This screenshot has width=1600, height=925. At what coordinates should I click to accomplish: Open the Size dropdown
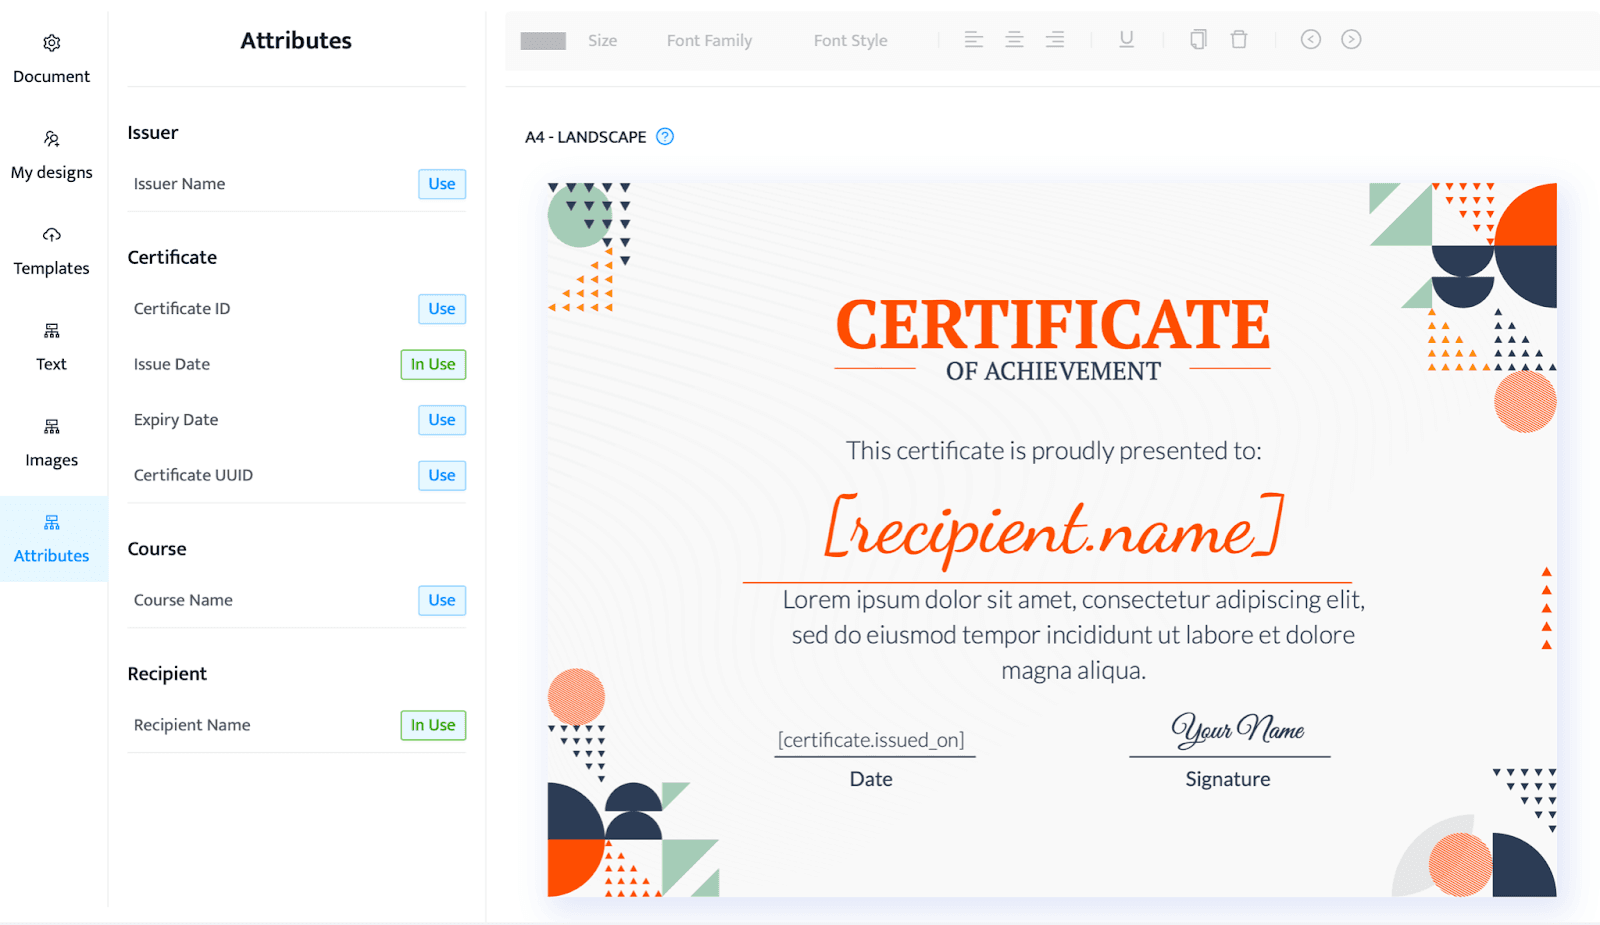click(602, 41)
